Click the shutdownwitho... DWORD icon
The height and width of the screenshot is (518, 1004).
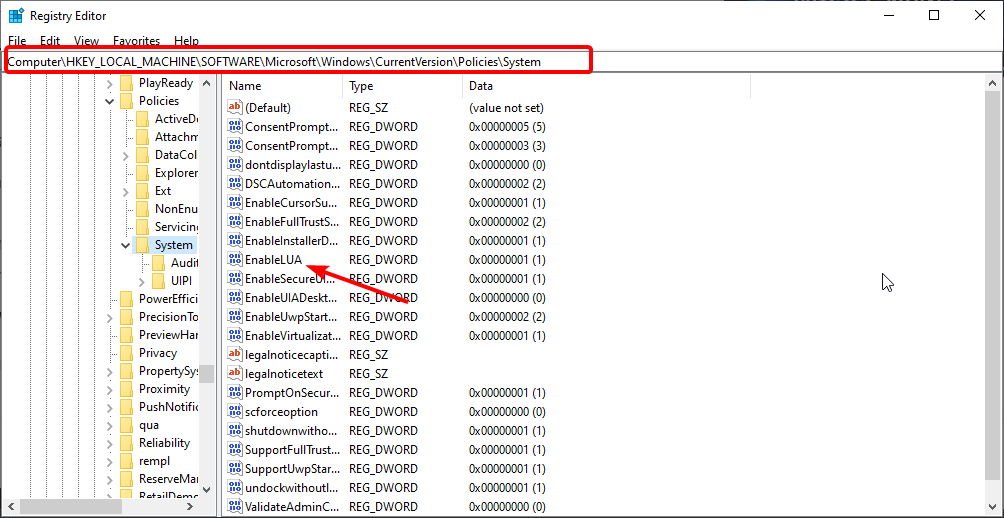235,430
